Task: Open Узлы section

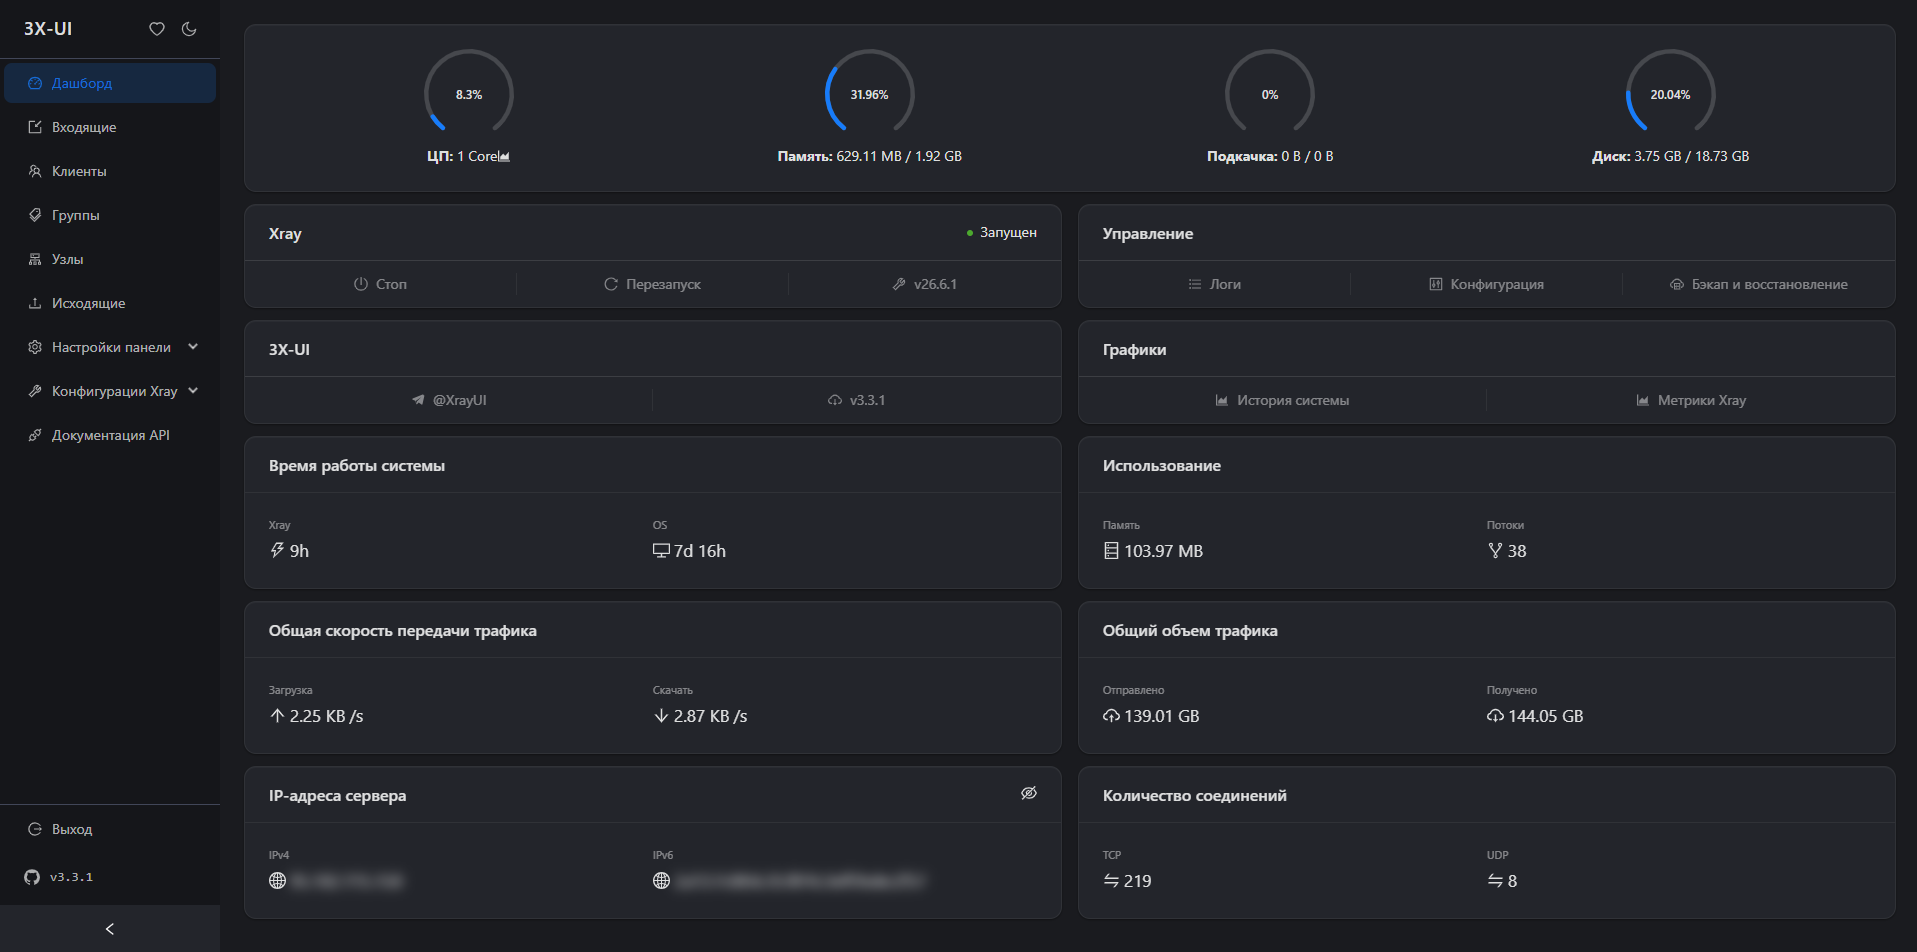Action: pos(110,259)
